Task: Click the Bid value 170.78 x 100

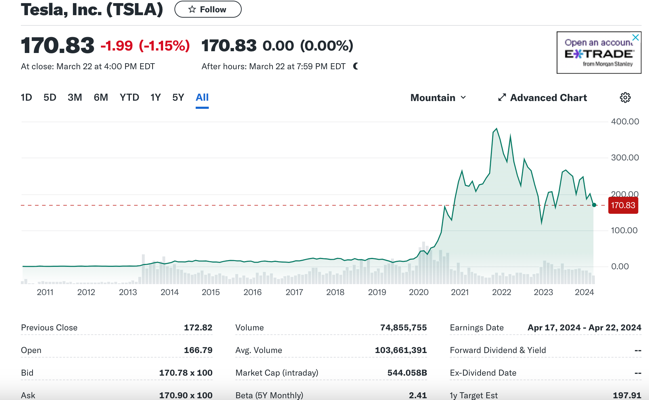Action: point(185,373)
